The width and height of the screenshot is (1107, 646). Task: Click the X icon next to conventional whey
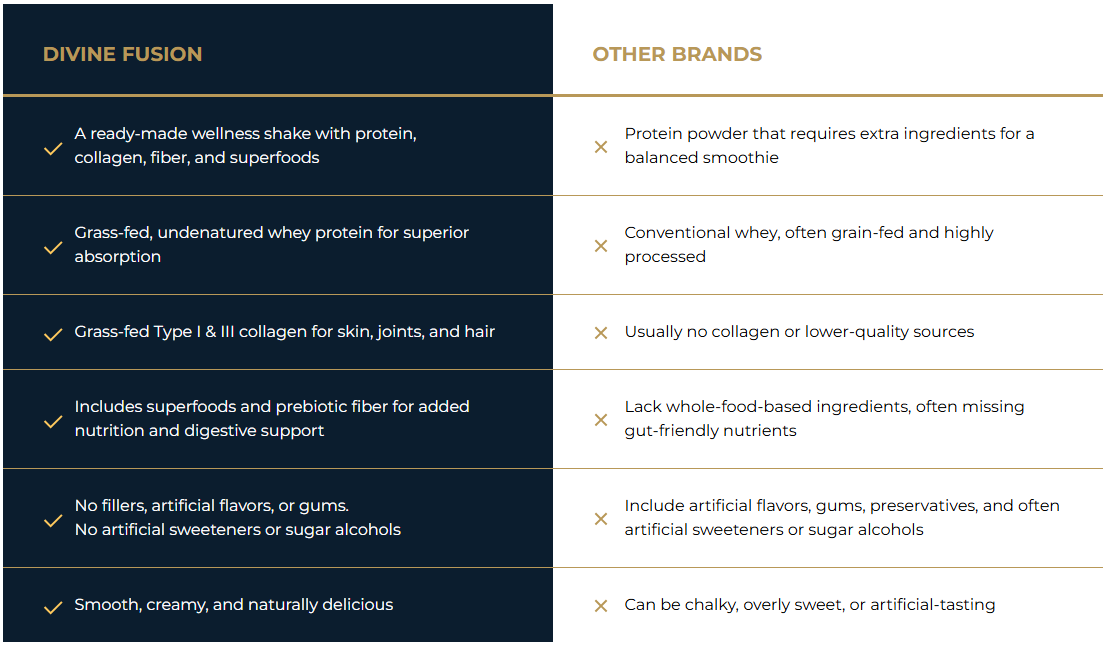[x=601, y=246]
